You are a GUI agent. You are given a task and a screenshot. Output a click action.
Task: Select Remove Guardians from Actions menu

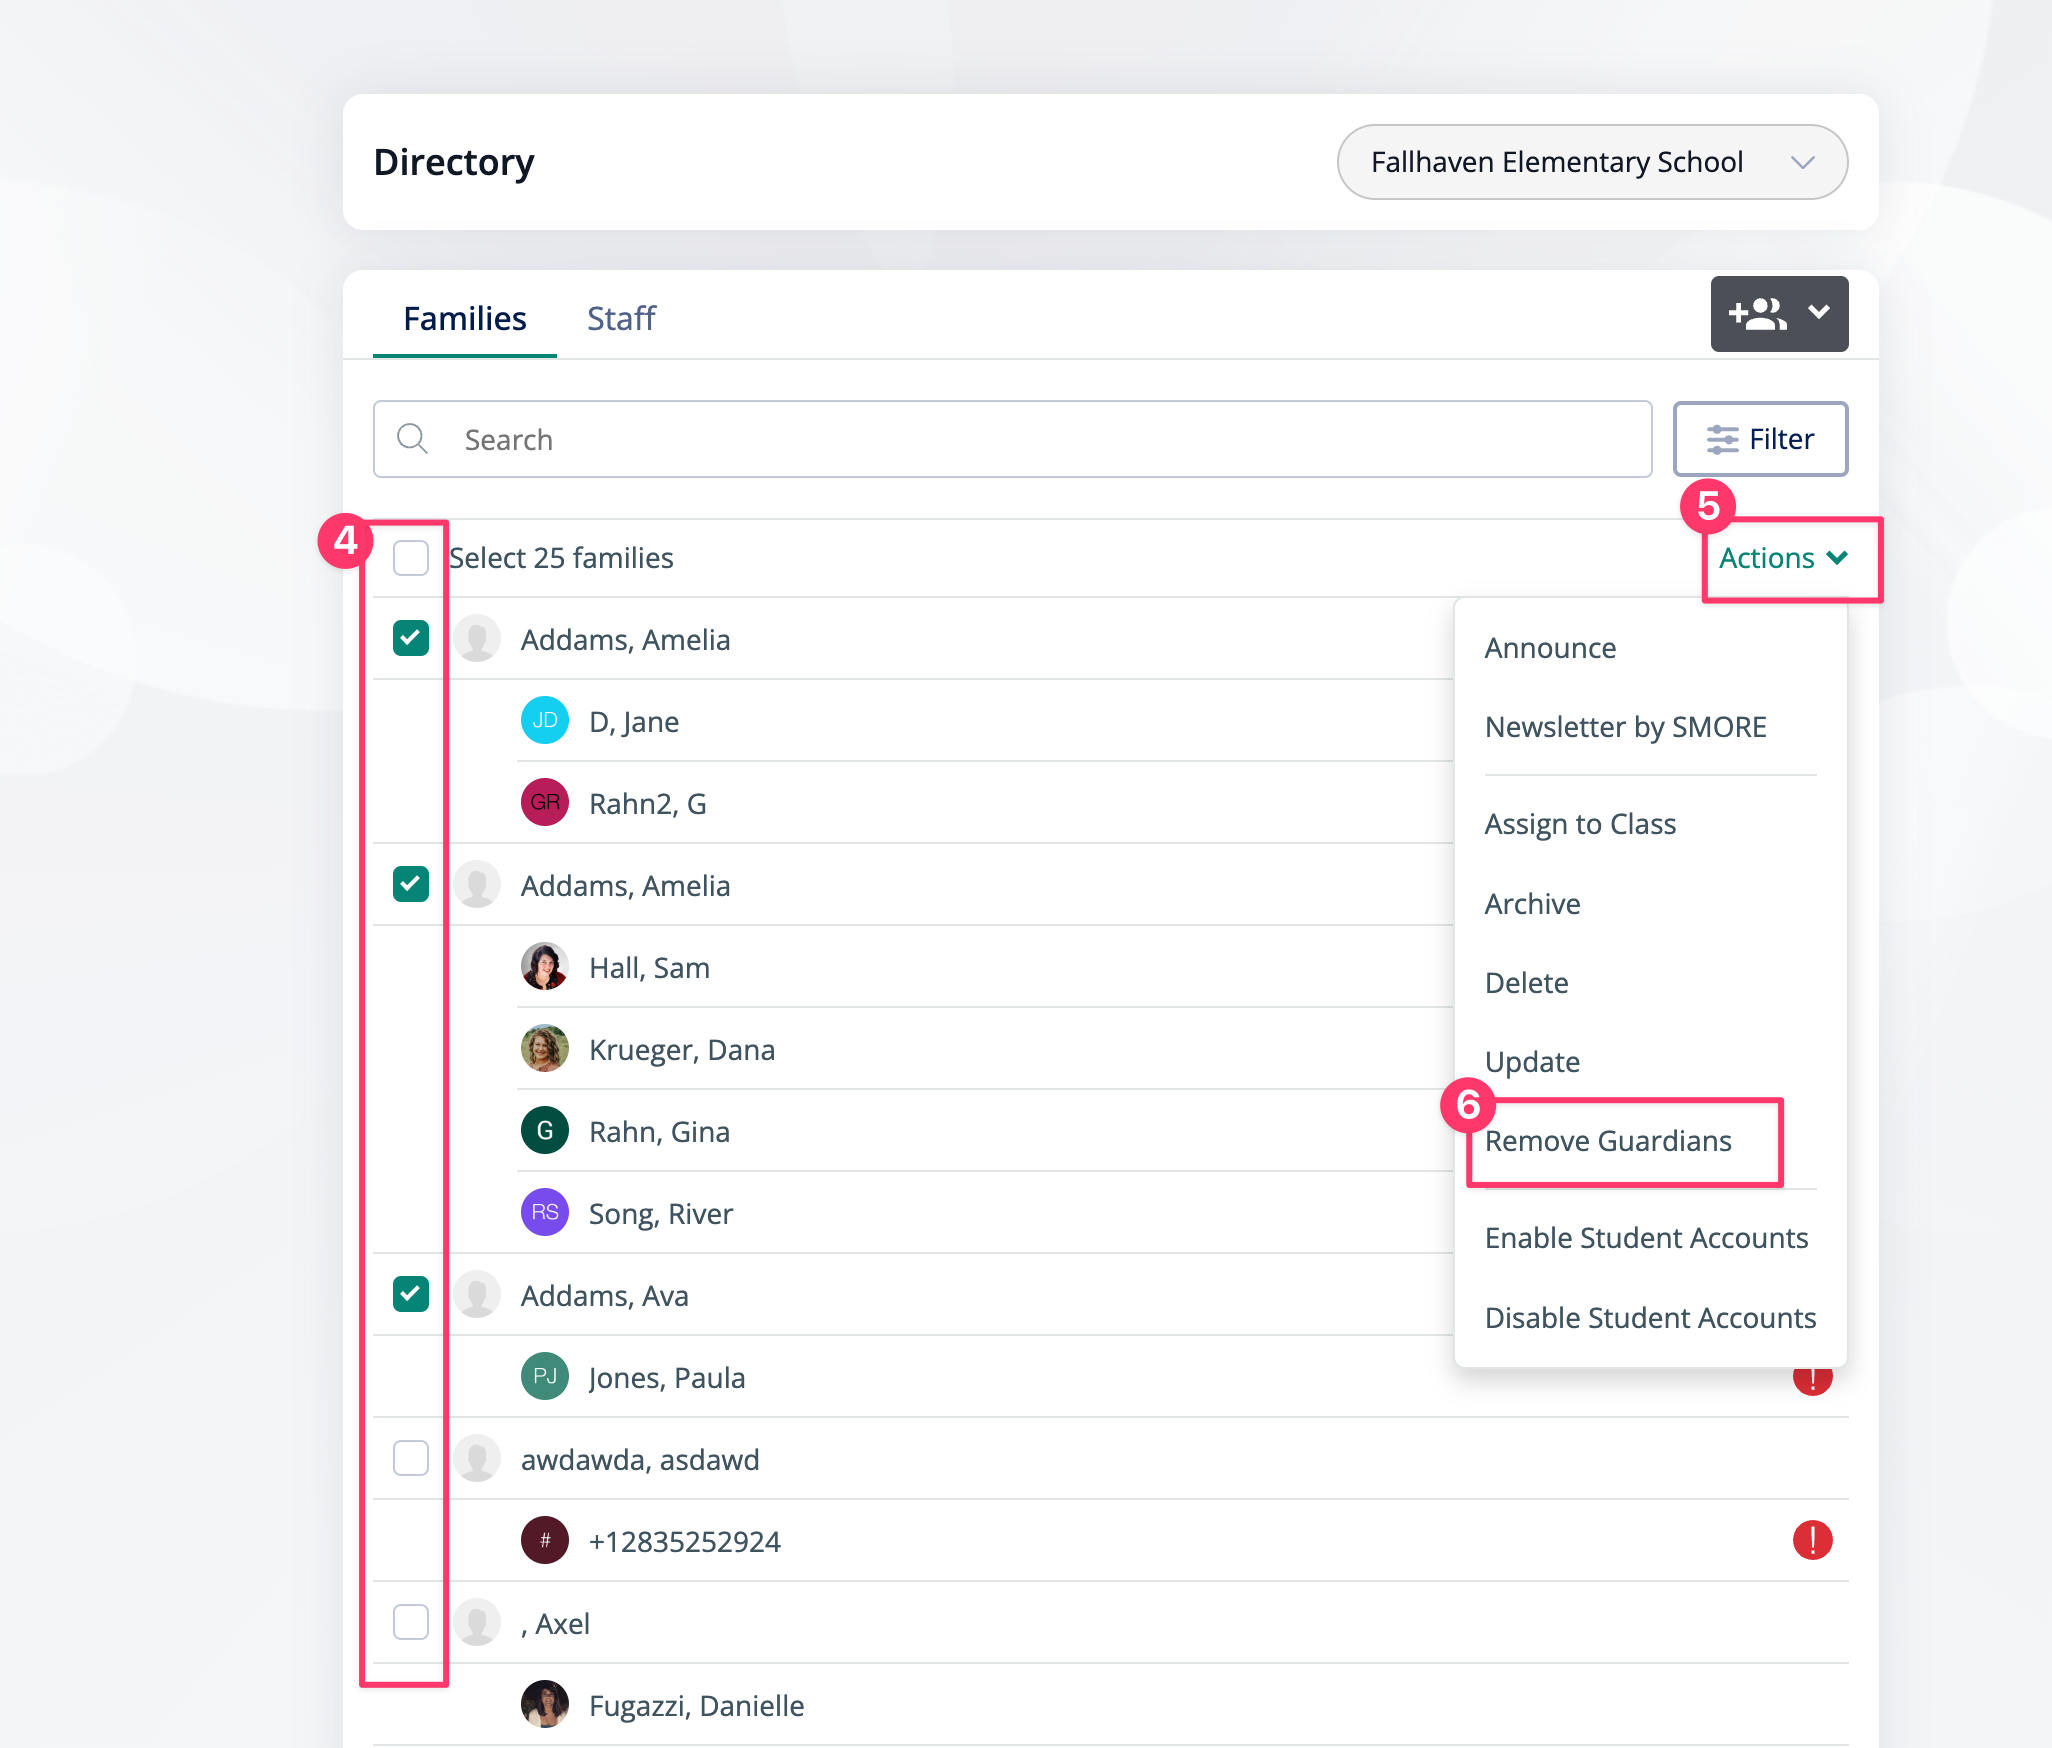coord(1608,1141)
